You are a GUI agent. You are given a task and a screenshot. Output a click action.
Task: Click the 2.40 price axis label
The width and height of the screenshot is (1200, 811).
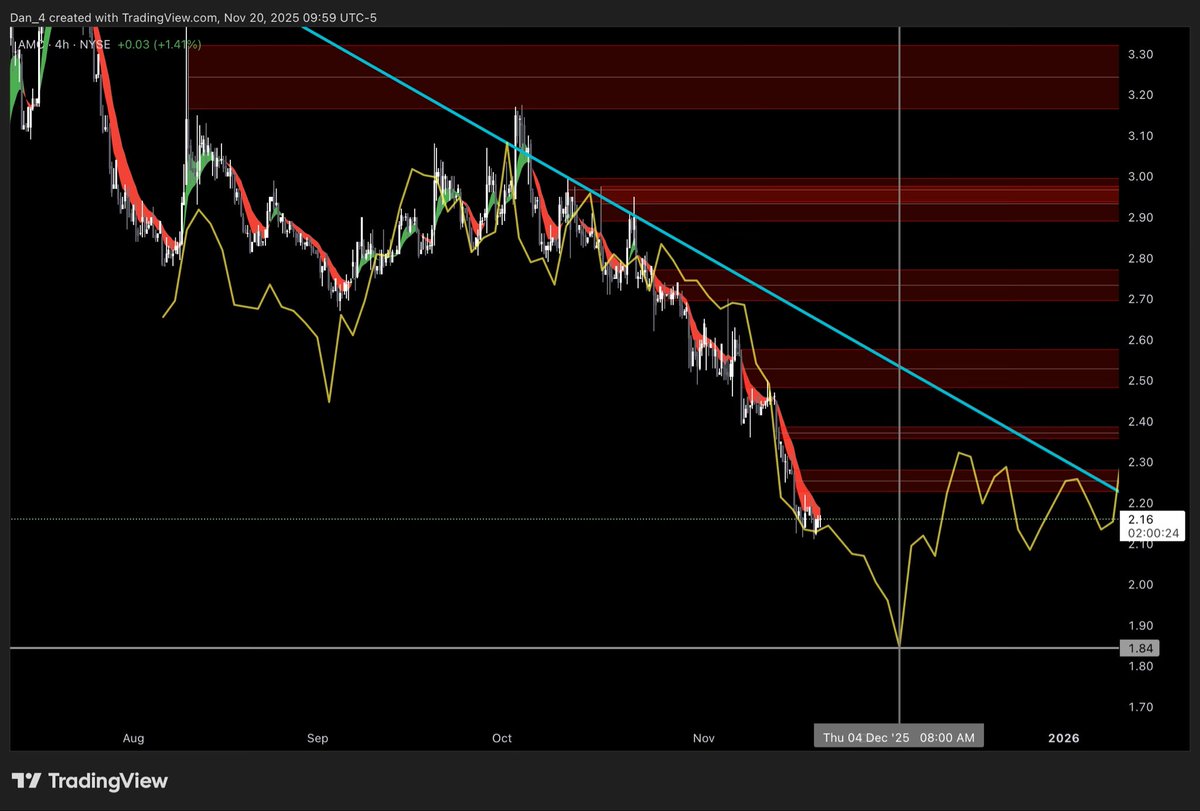coord(1140,421)
